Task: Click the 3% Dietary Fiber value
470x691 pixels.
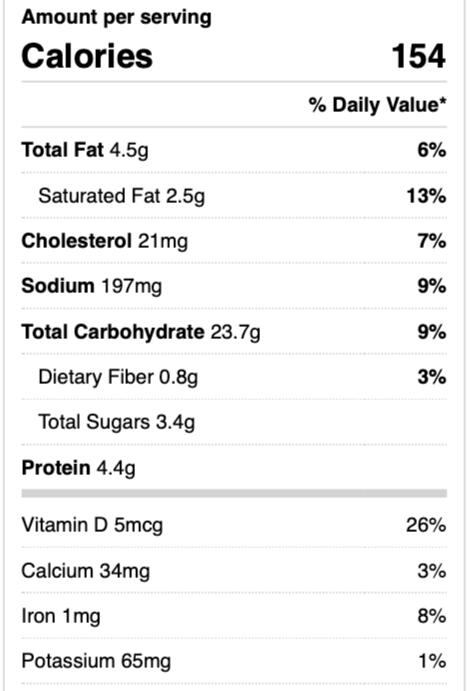Action: coord(432,377)
